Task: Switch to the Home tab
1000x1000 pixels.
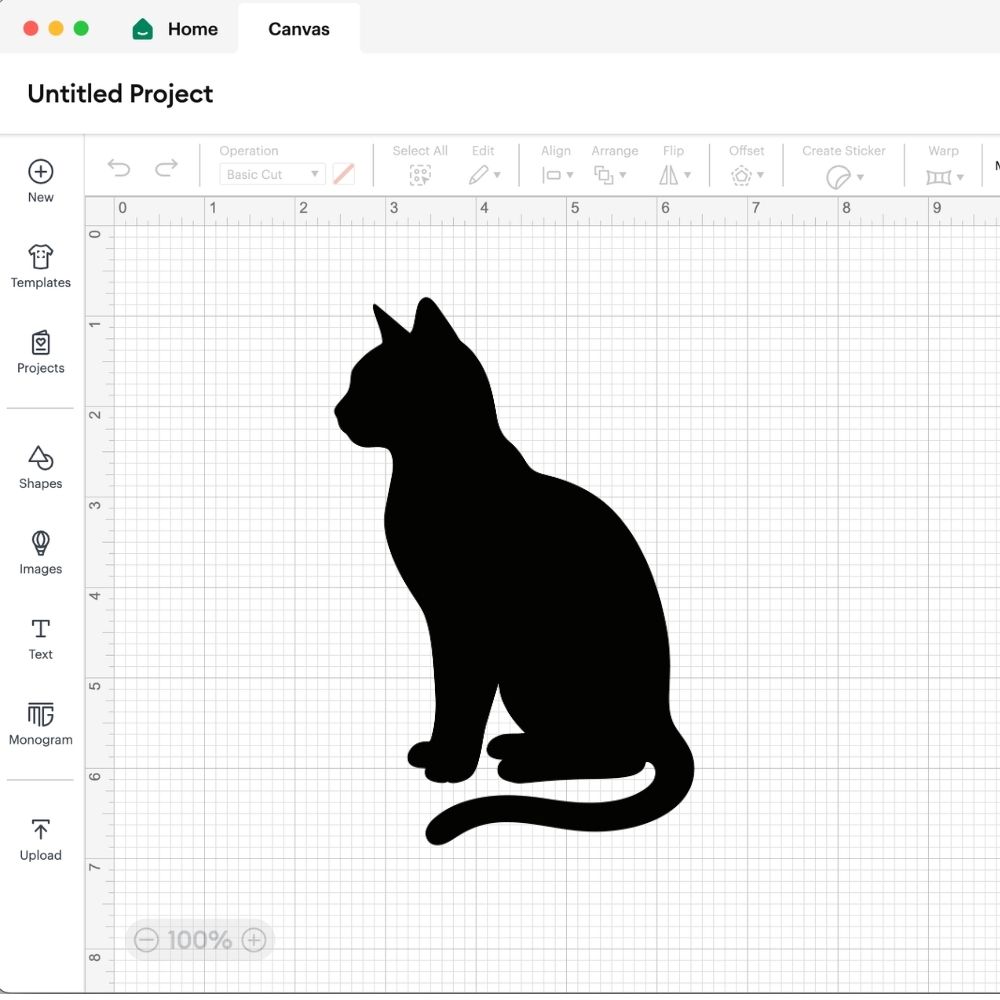Action: pos(175,29)
